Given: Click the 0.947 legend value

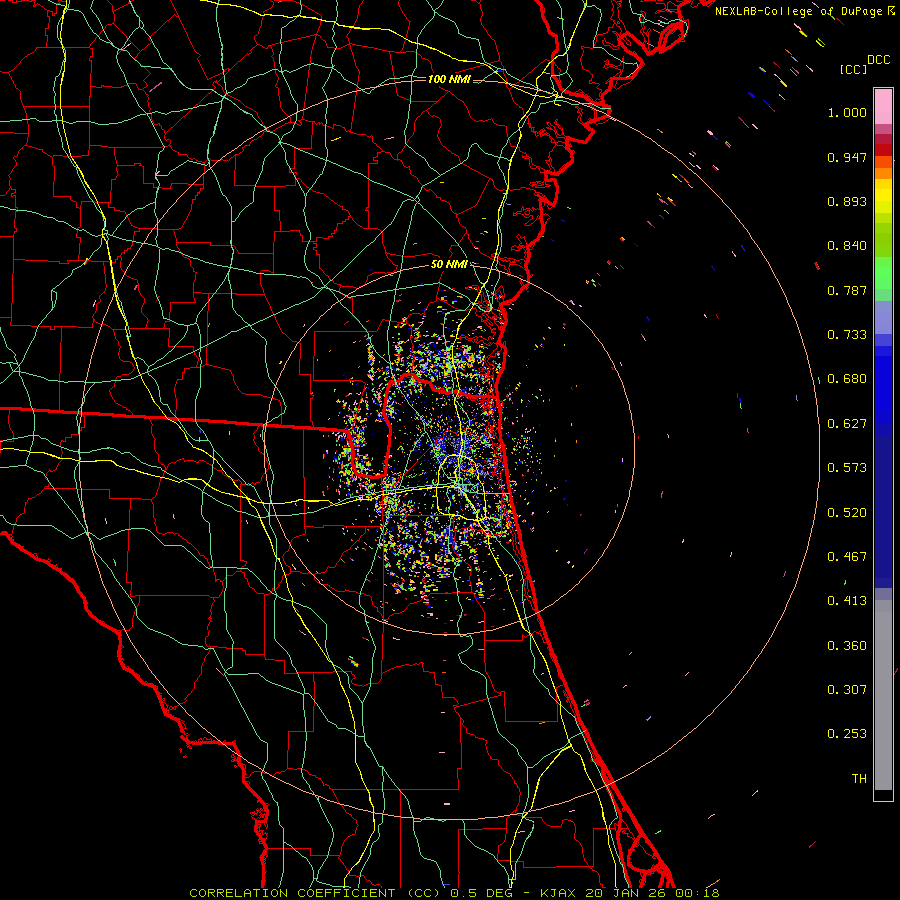Looking at the screenshot, I should click(847, 157).
